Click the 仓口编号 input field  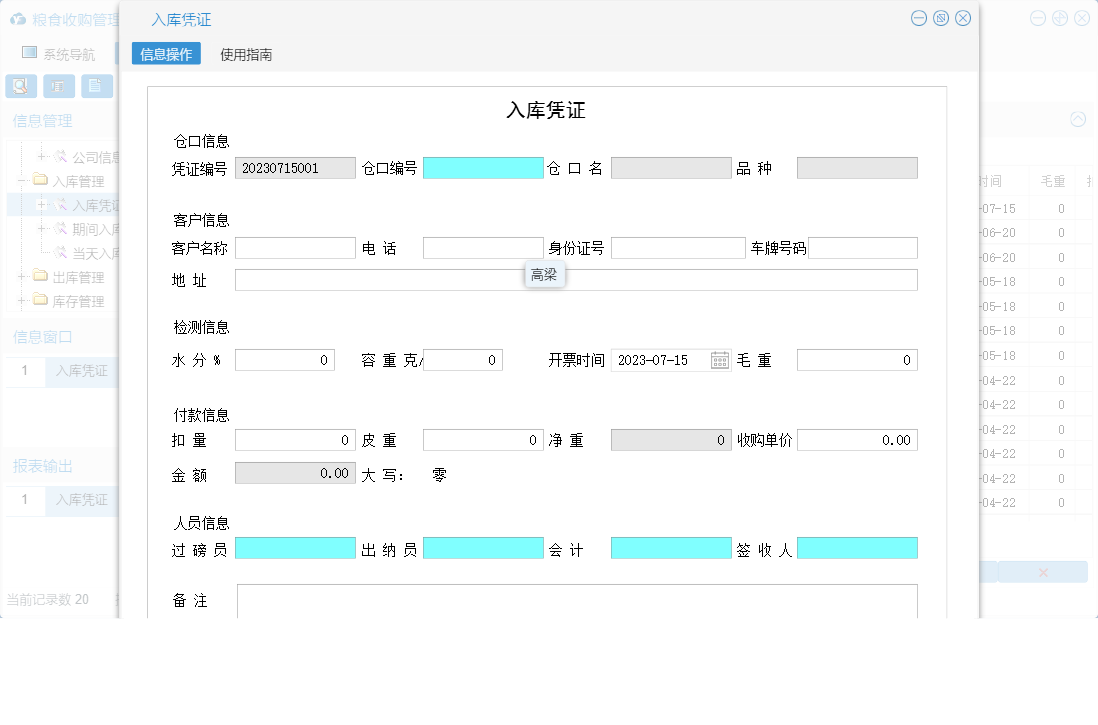[x=483, y=167]
